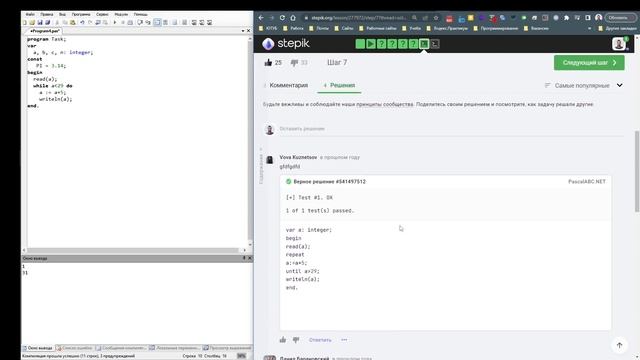
Task: Switch to the Список ошибок bottom tab
Action: tap(74, 348)
